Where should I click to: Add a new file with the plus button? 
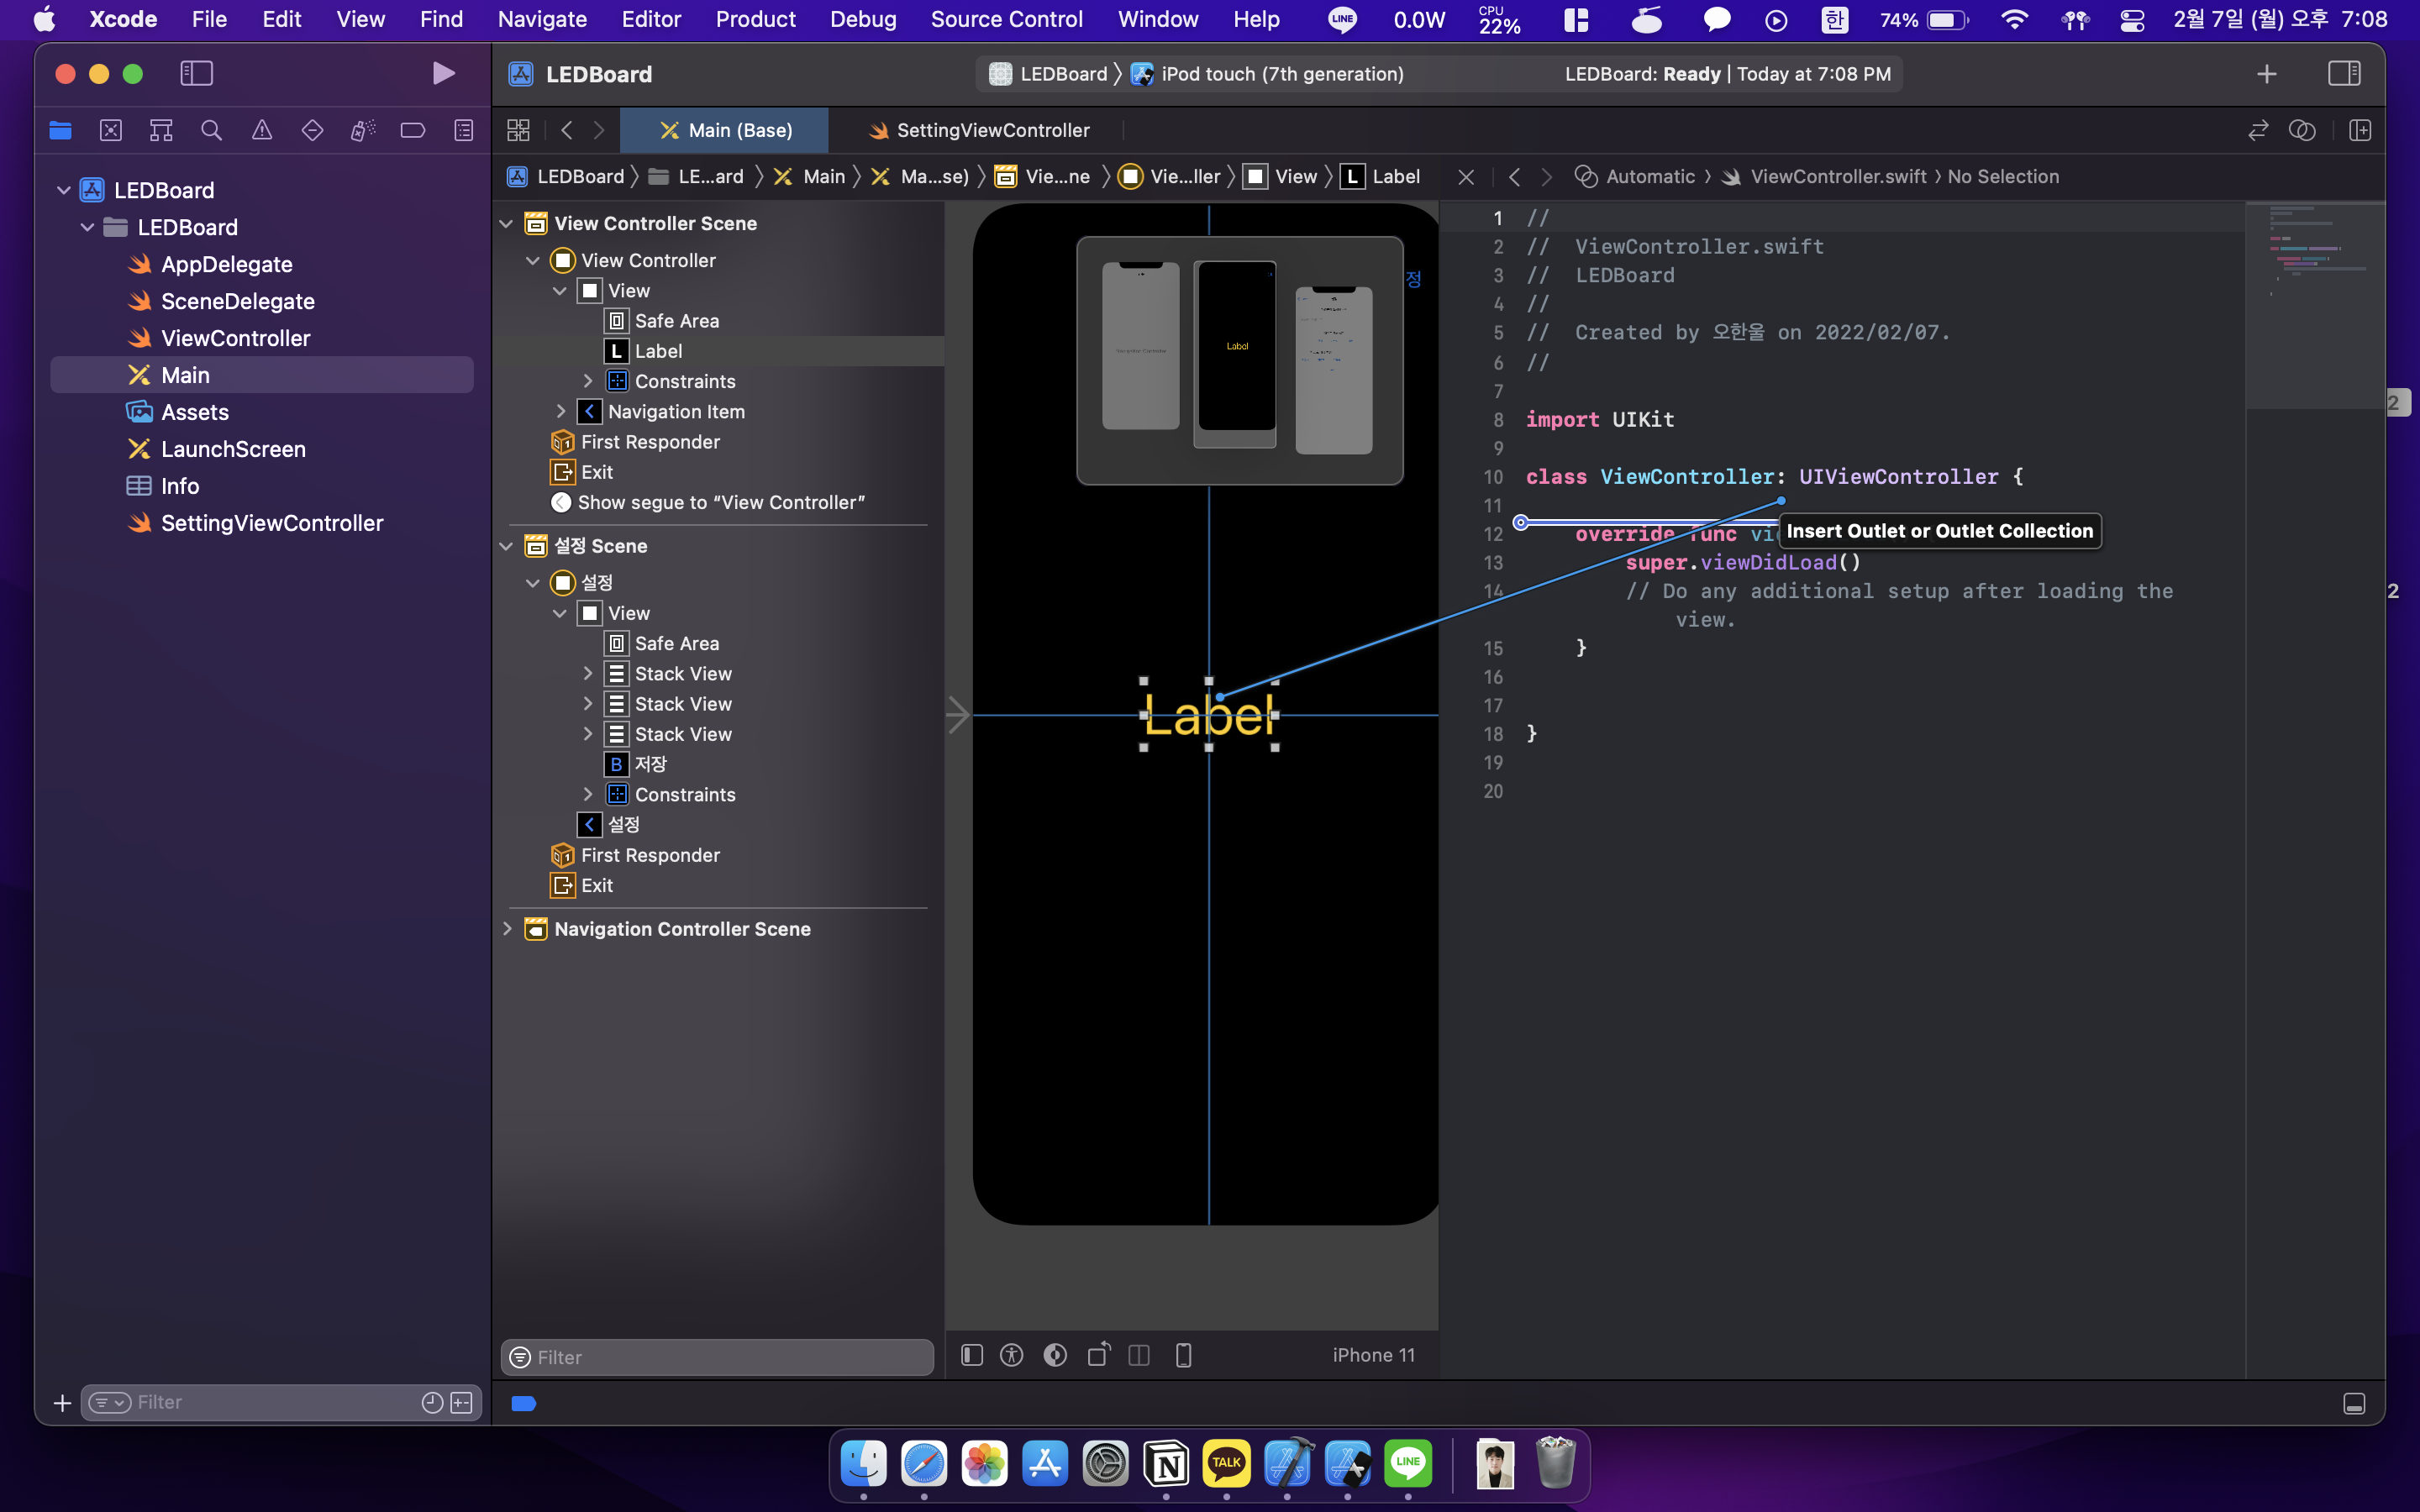coord(62,1402)
